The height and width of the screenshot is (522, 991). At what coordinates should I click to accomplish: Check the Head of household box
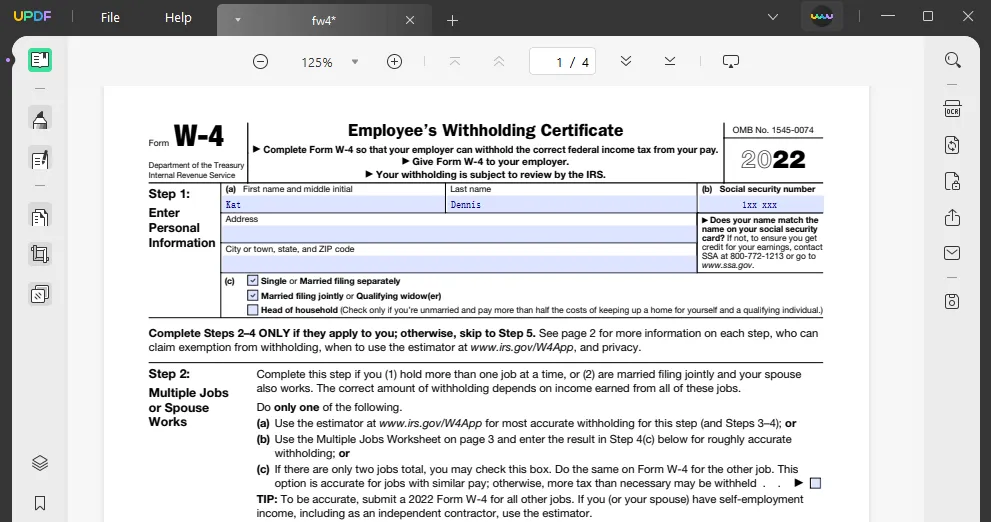coord(253,310)
